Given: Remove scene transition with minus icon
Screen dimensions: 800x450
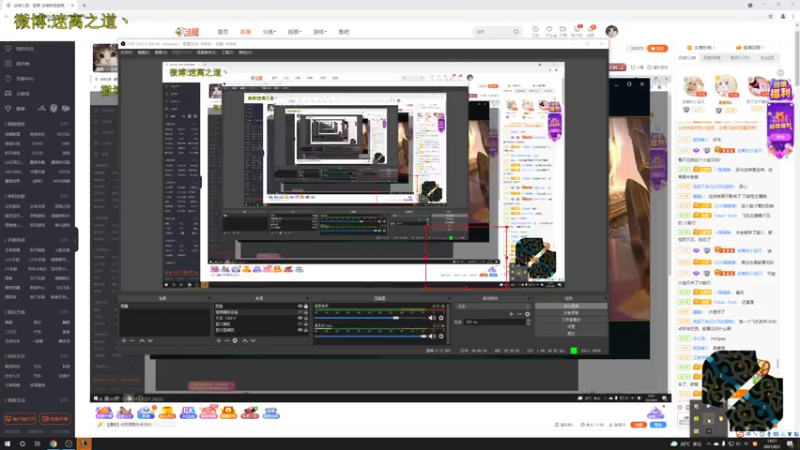Looking at the screenshot, I should click(519, 314).
